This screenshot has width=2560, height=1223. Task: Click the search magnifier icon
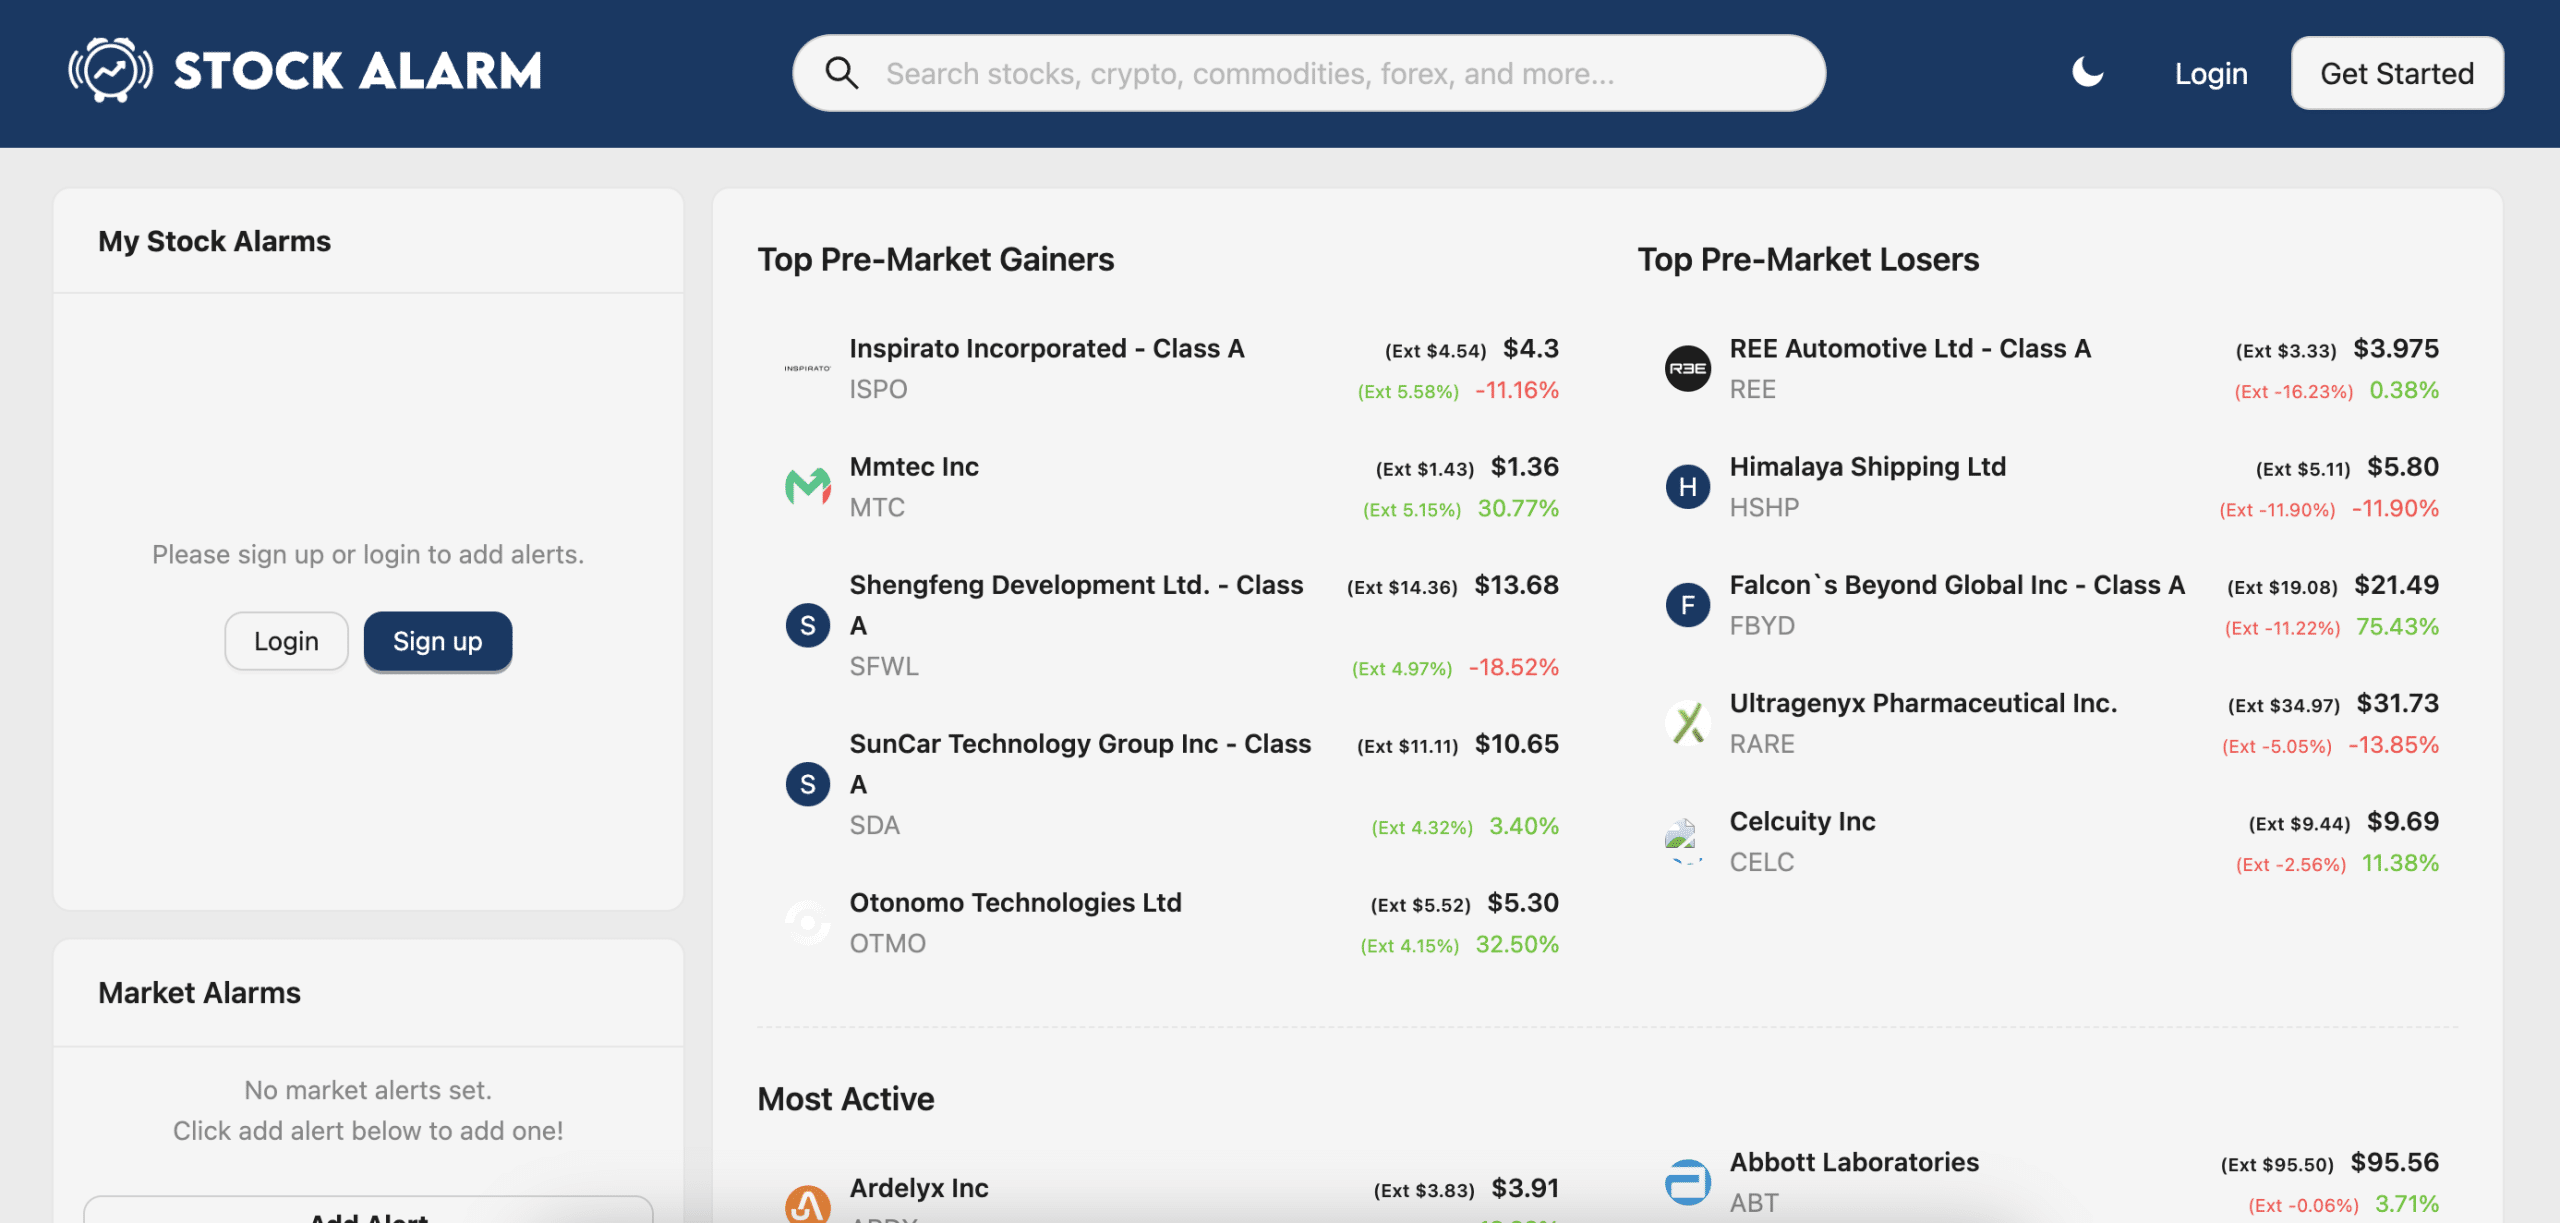[841, 73]
